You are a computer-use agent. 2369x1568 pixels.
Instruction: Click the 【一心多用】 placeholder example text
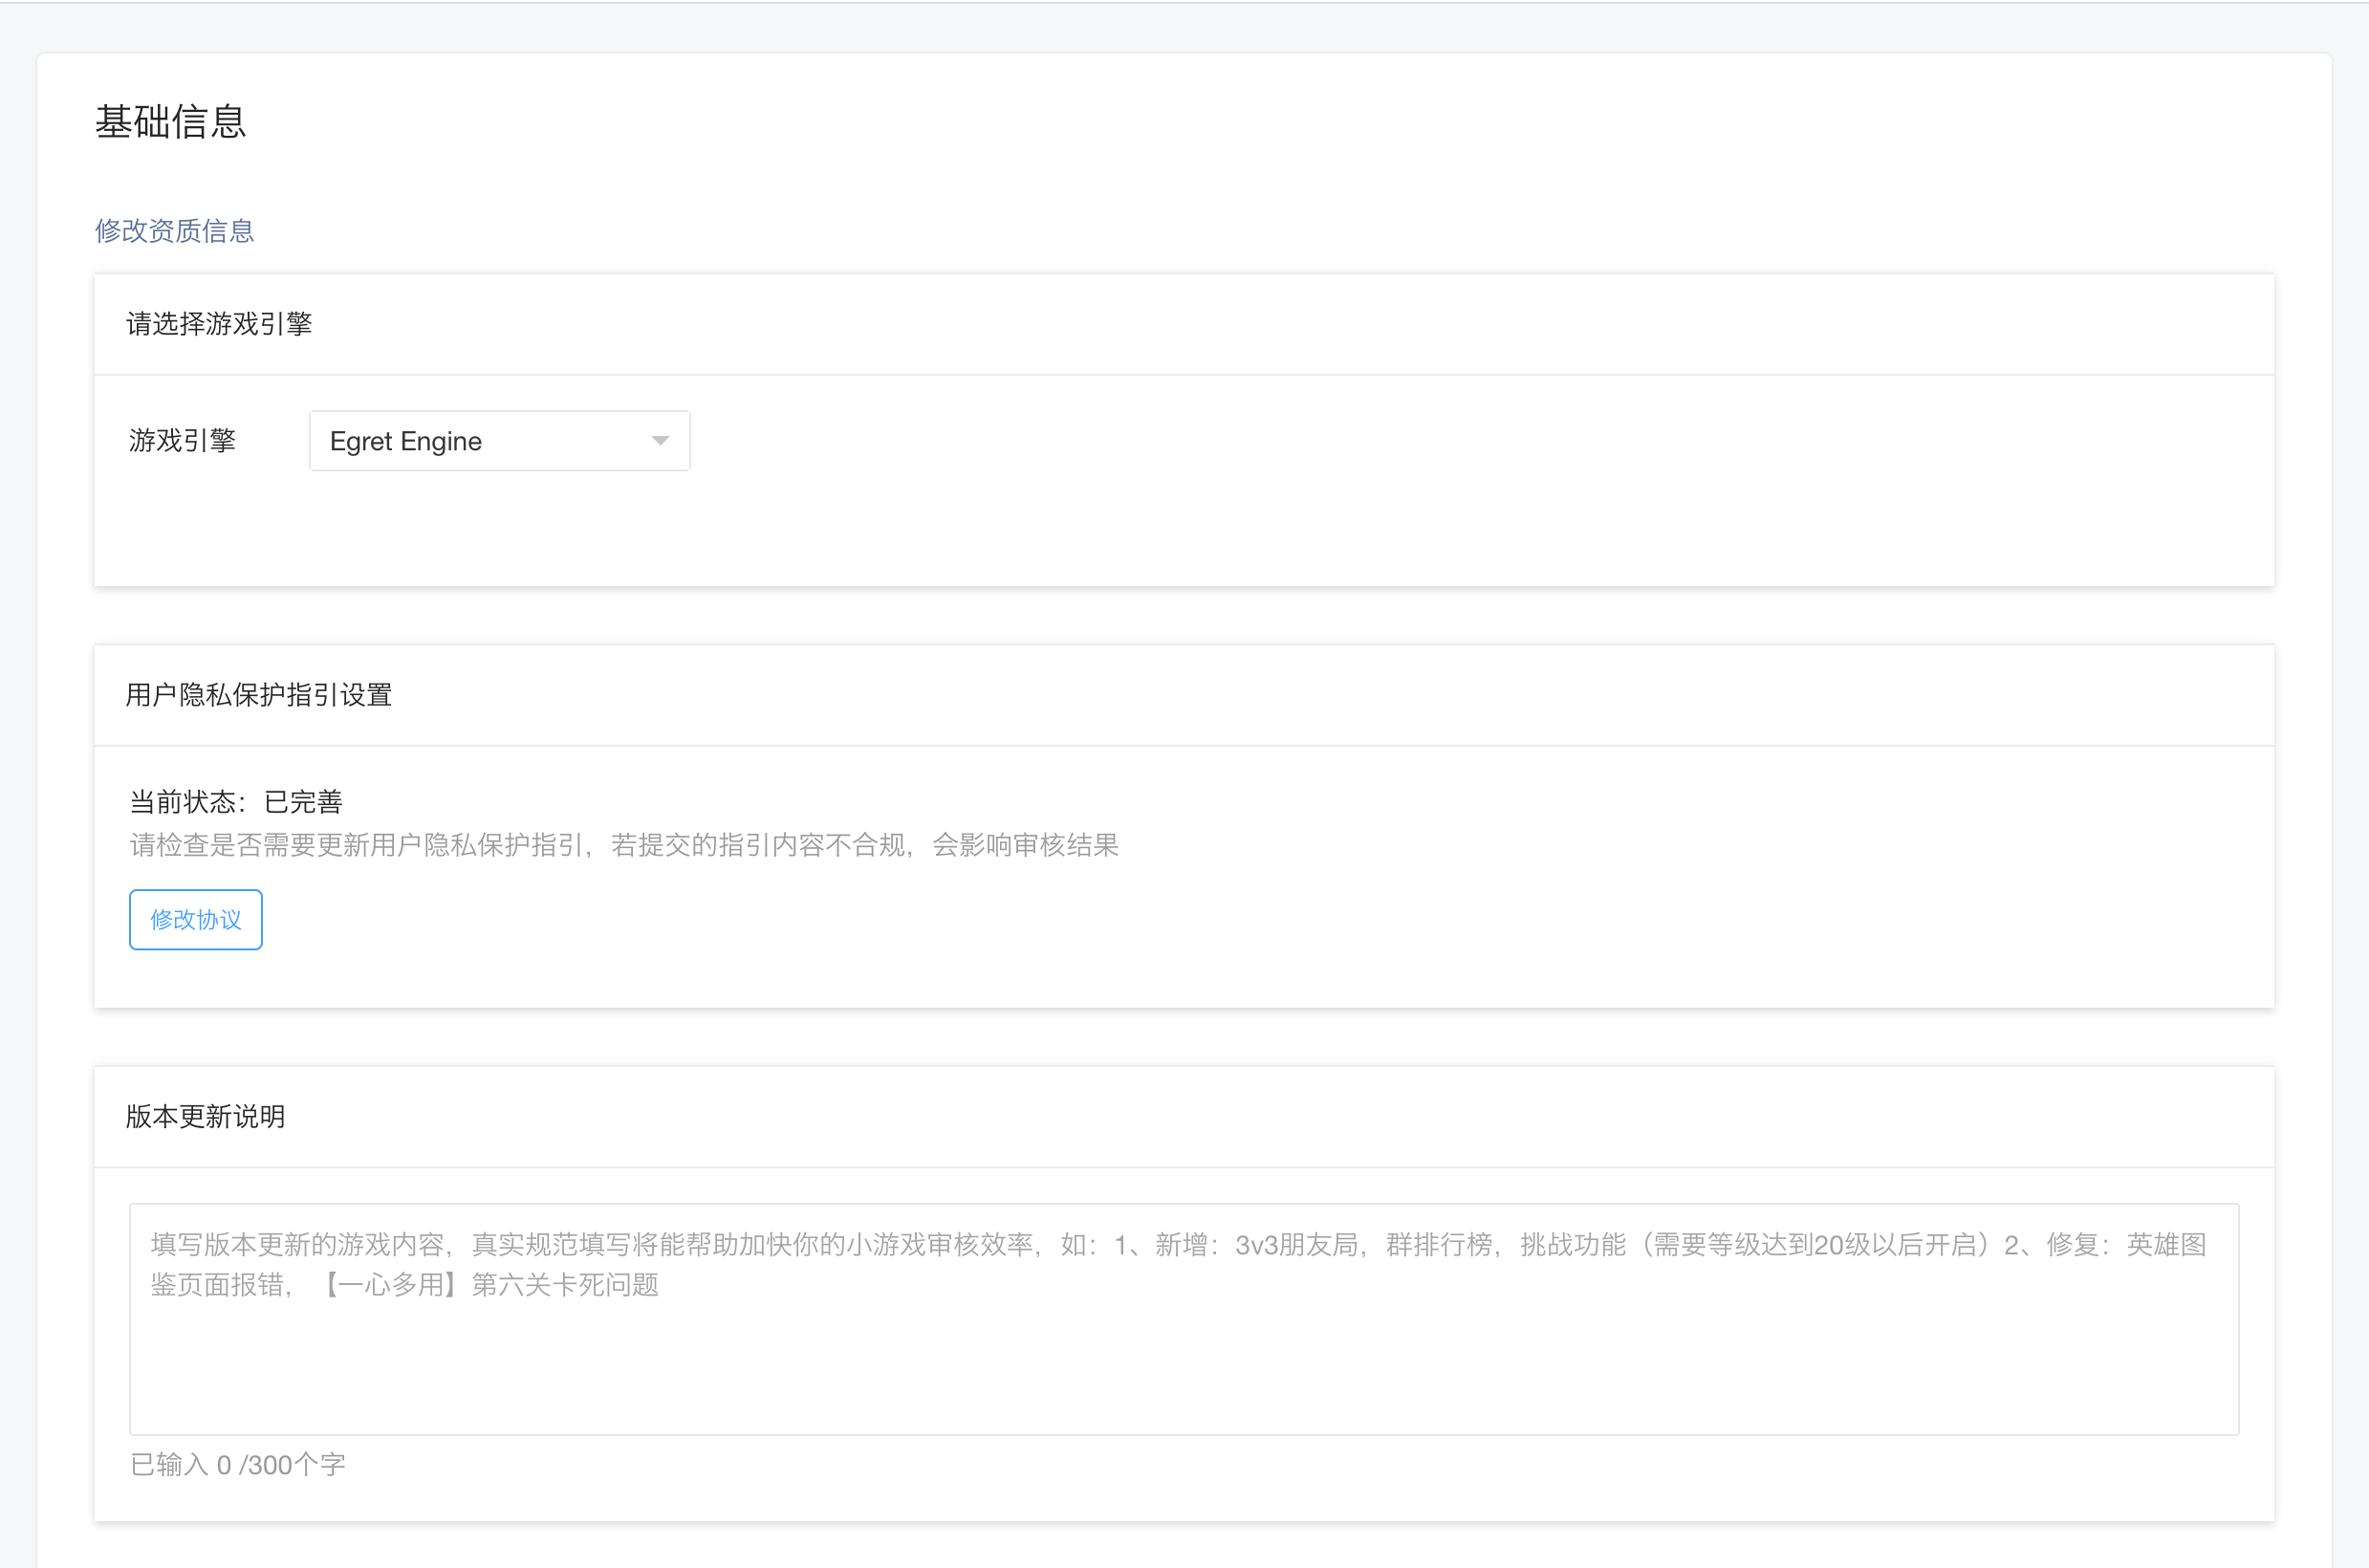pyautogui.click(x=390, y=1285)
